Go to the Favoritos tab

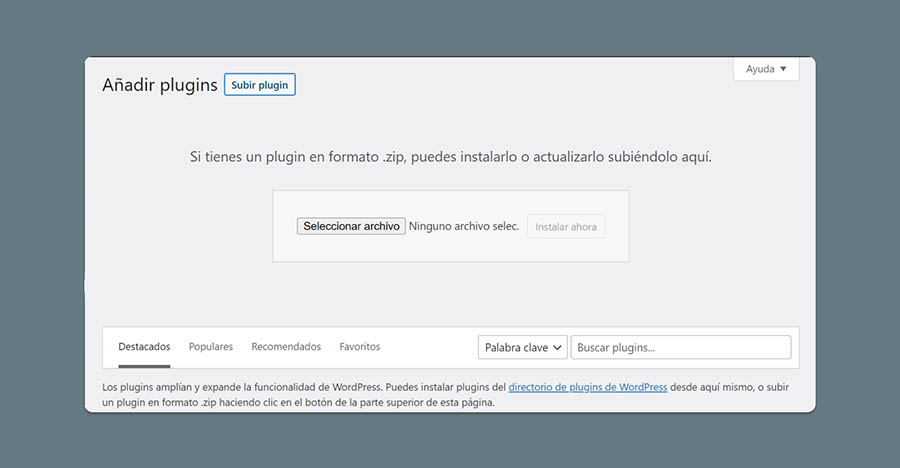point(360,347)
